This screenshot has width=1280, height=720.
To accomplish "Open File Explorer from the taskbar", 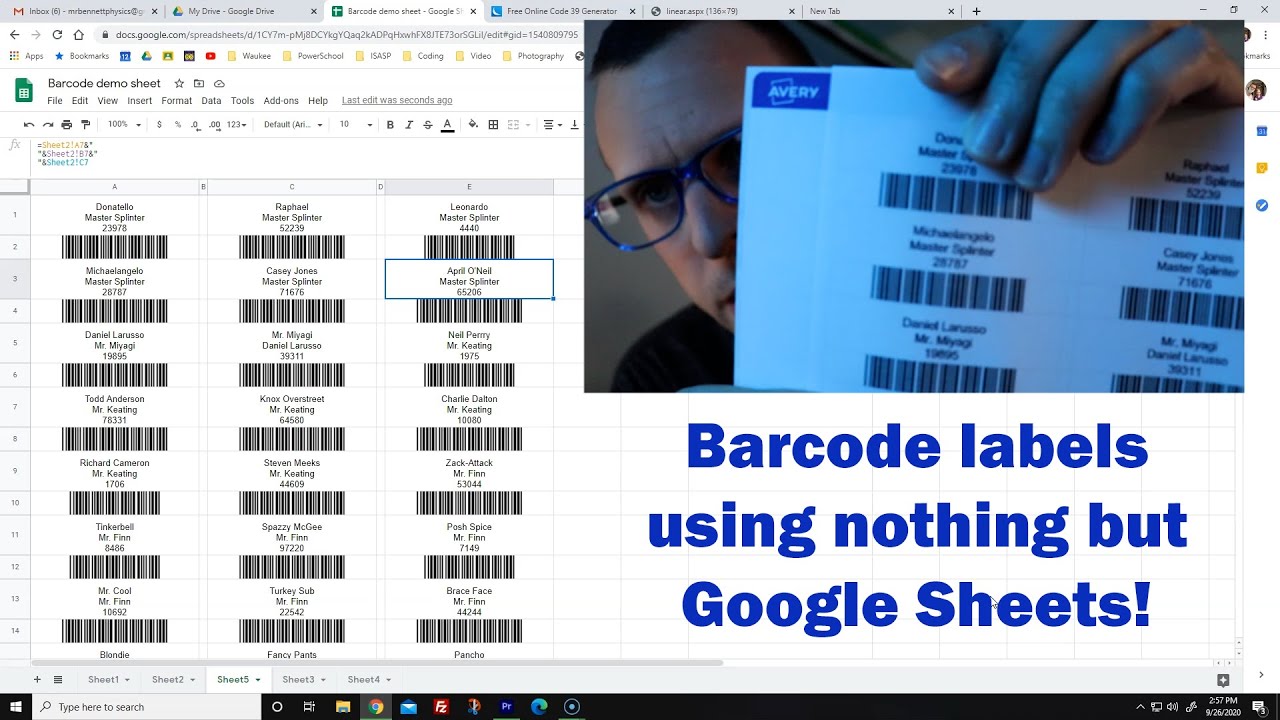I will 342,706.
